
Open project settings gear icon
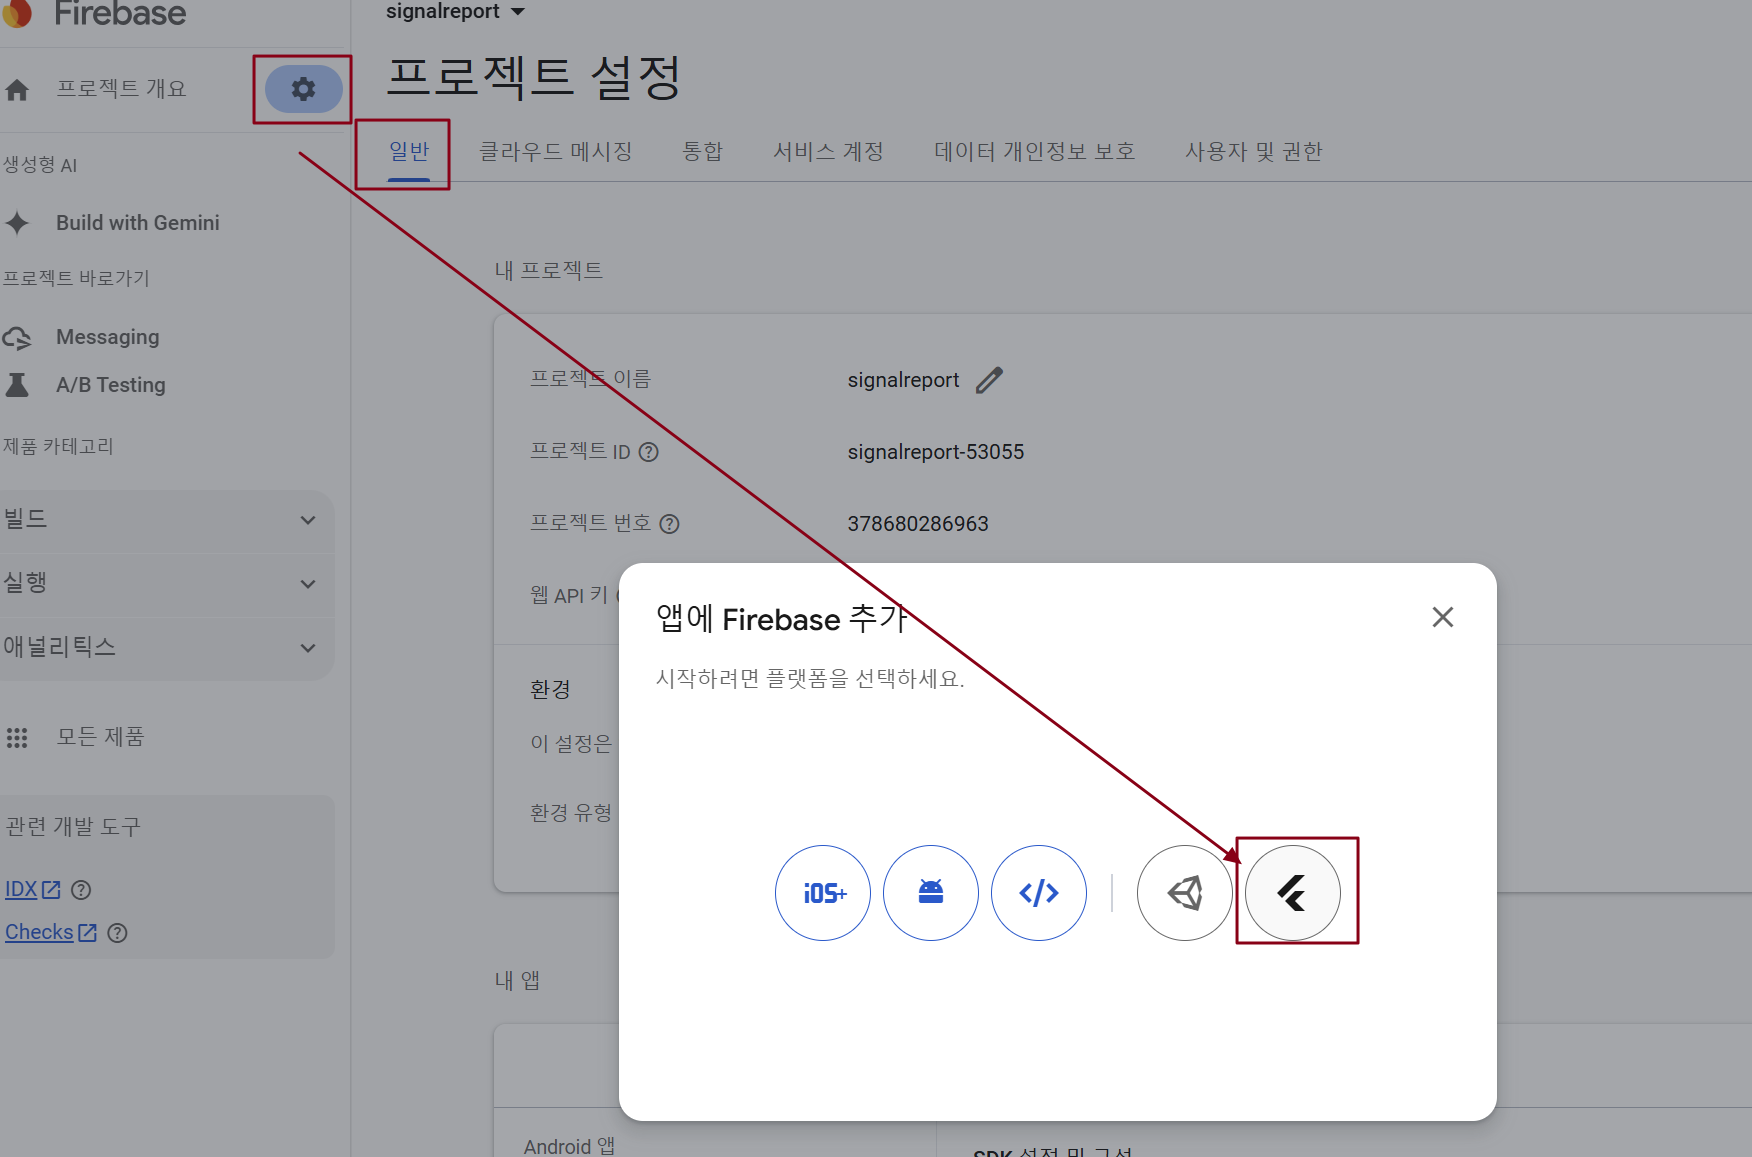[303, 89]
